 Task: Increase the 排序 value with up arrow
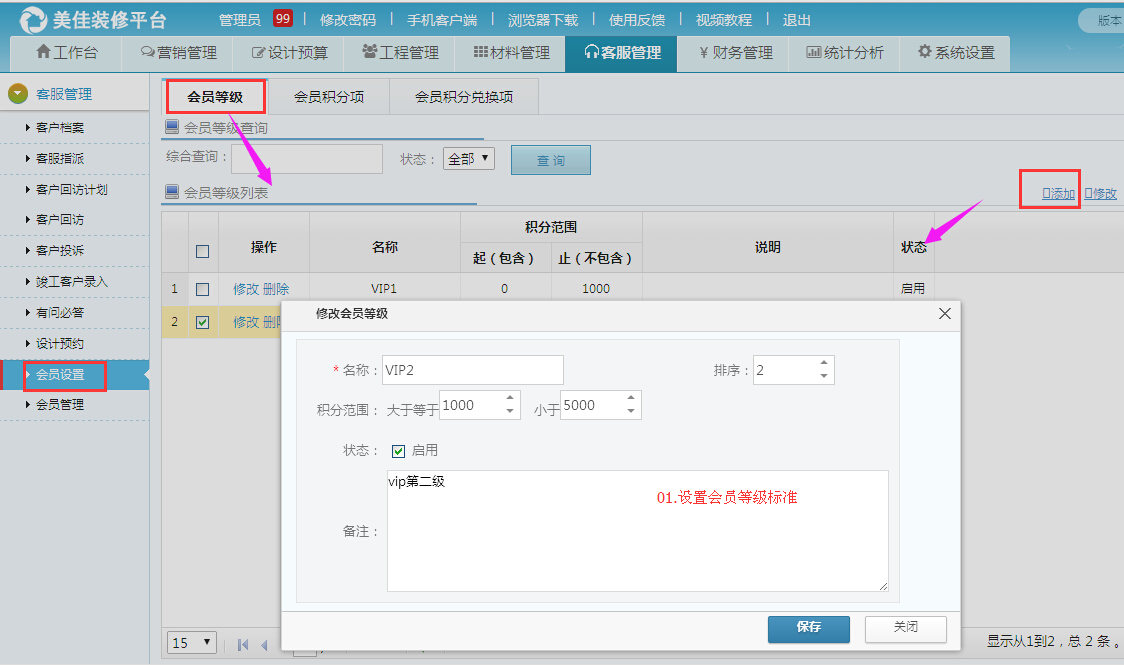tap(823, 364)
